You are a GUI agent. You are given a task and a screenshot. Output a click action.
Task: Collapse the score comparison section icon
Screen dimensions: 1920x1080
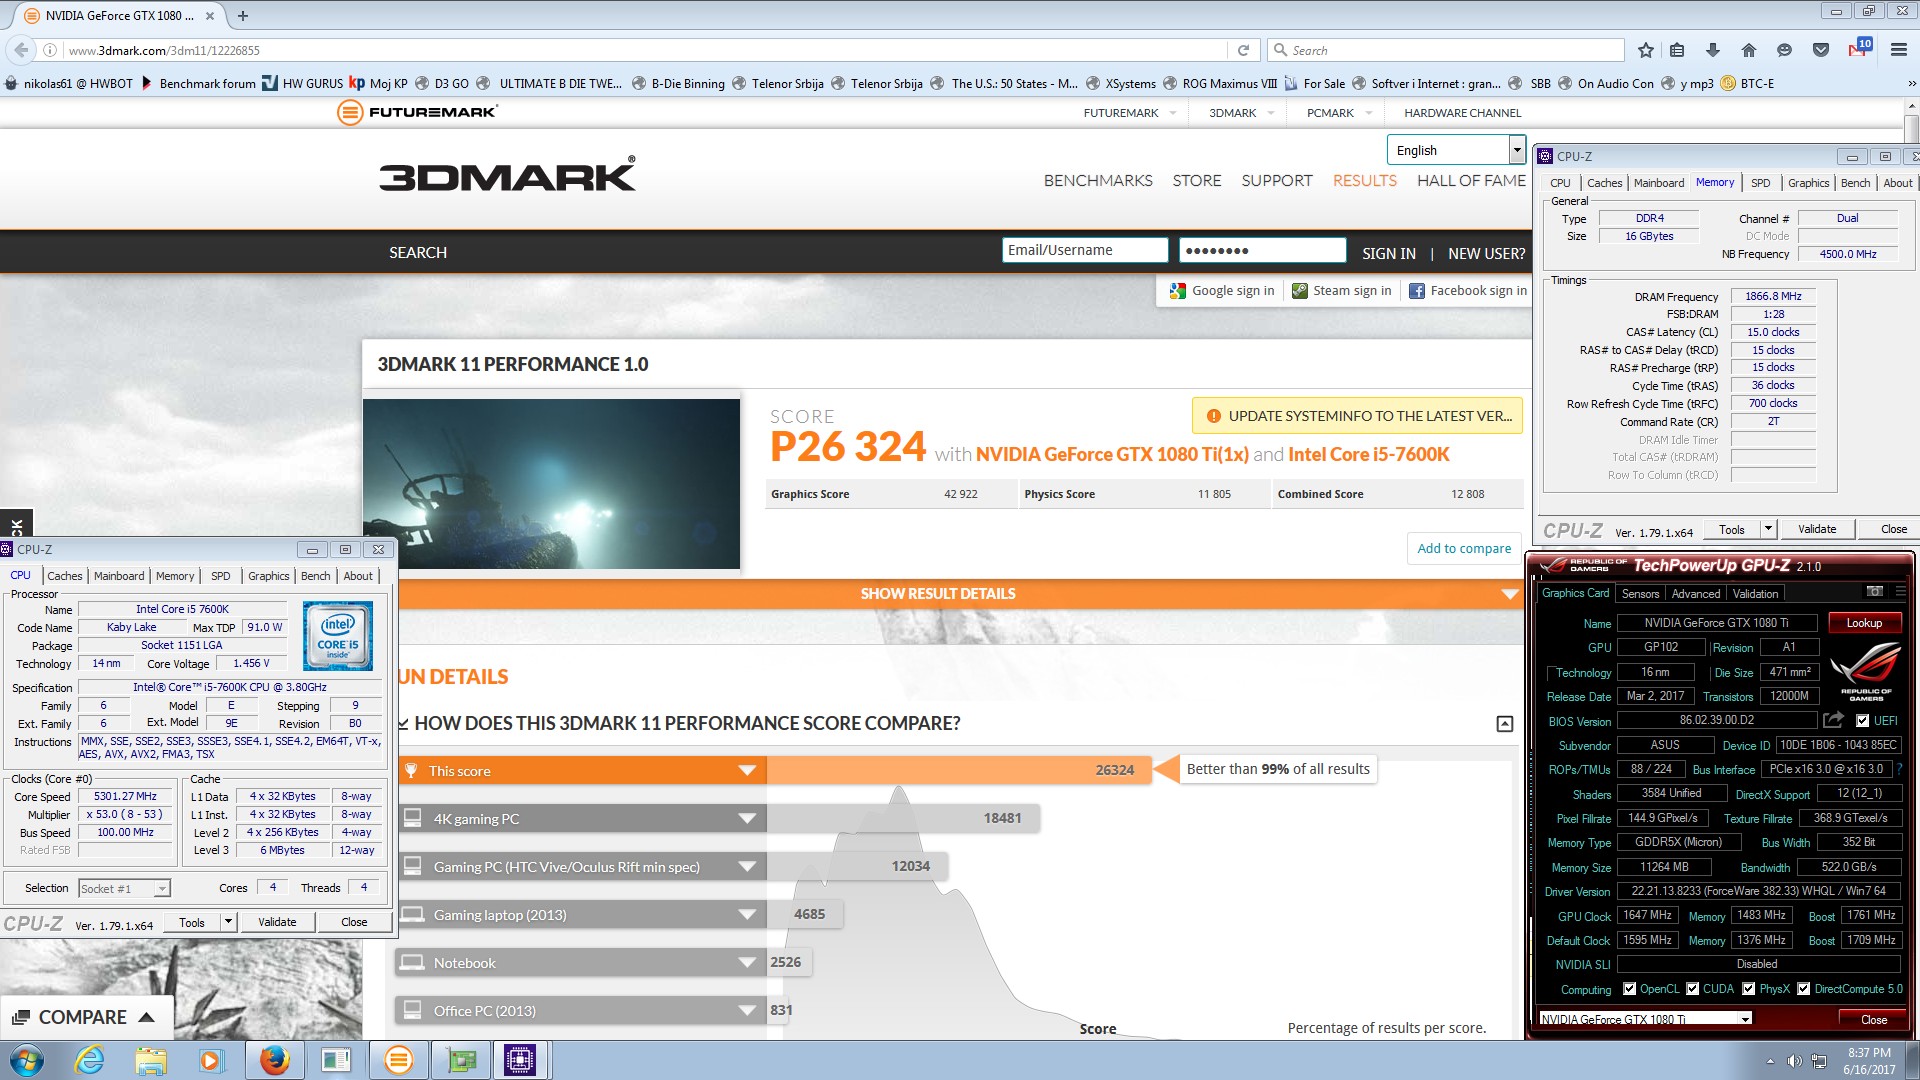(1504, 724)
